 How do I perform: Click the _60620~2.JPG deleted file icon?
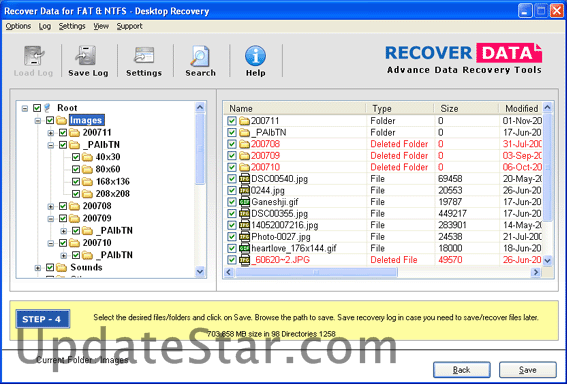pos(245,260)
